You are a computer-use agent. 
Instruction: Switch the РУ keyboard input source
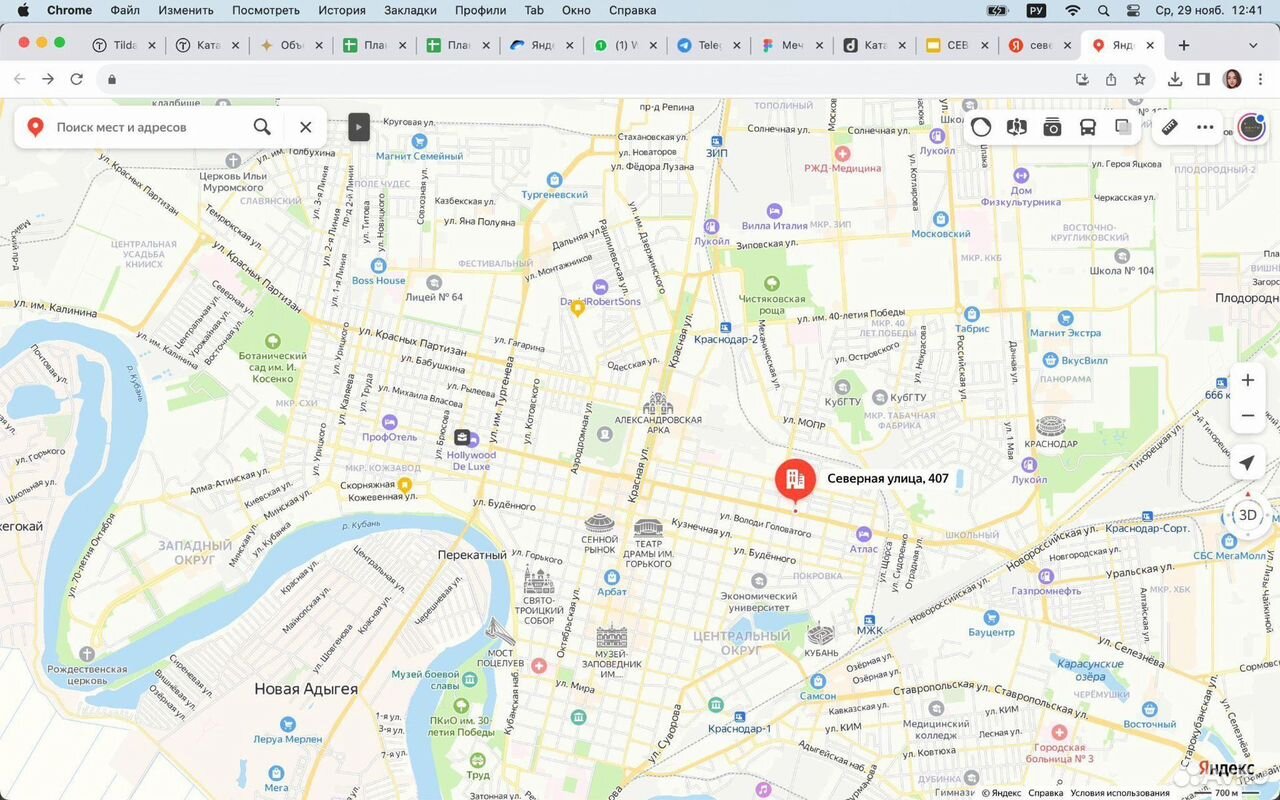click(1036, 10)
